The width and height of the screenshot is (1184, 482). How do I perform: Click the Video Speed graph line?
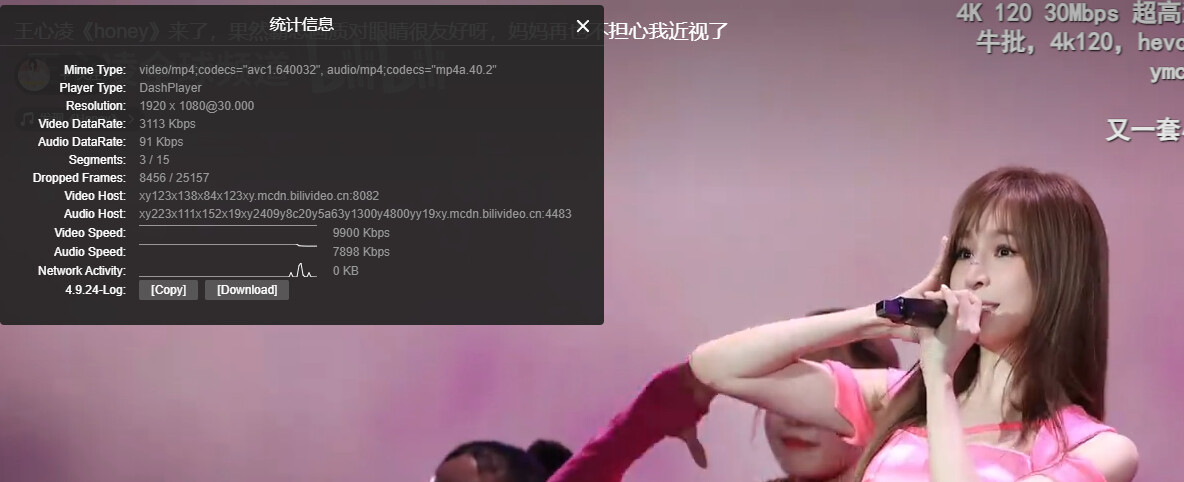pos(228,226)
